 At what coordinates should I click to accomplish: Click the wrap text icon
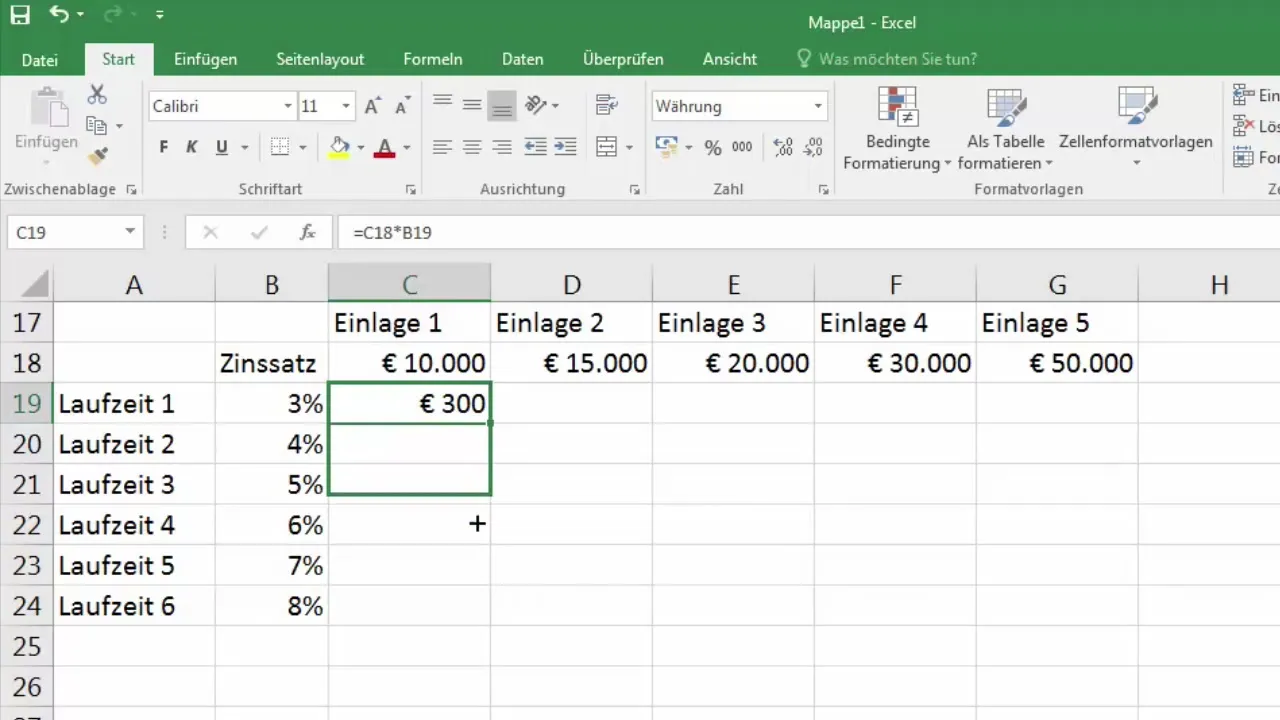pyautogui.click(x=606, y=104)
